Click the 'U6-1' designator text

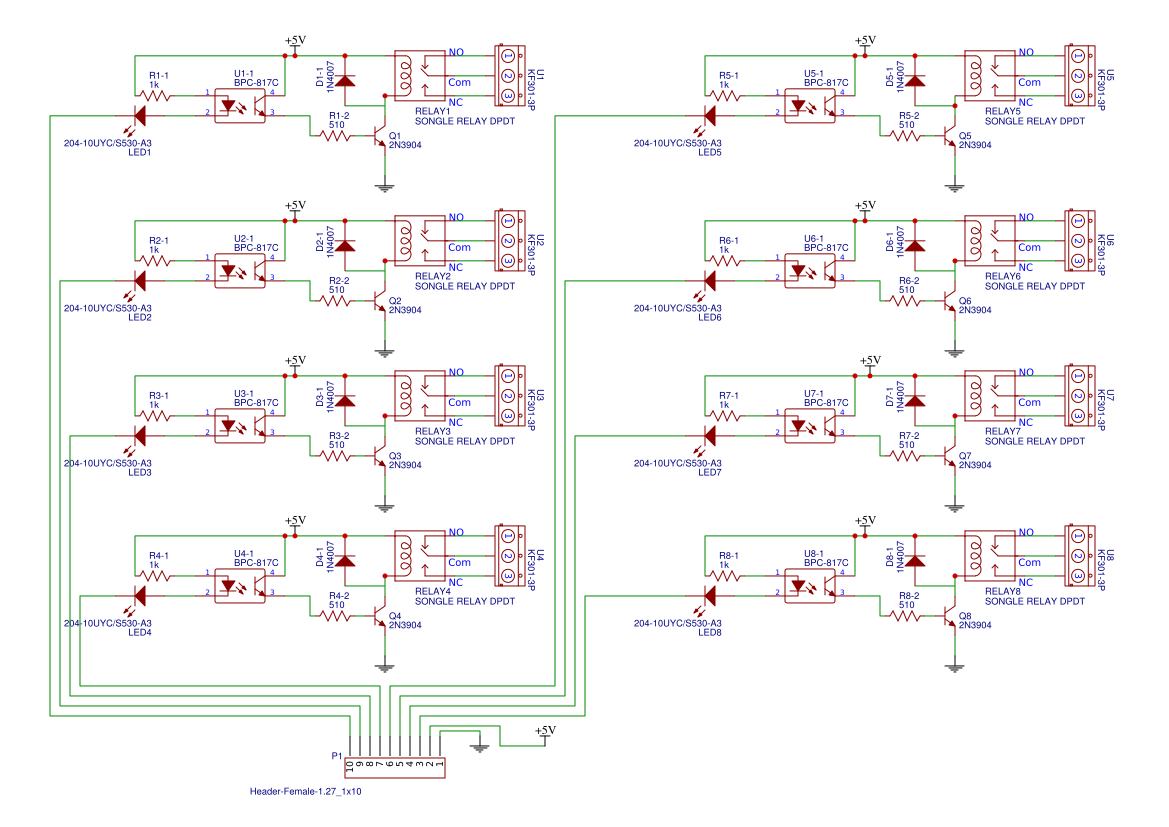click(813, 239)
